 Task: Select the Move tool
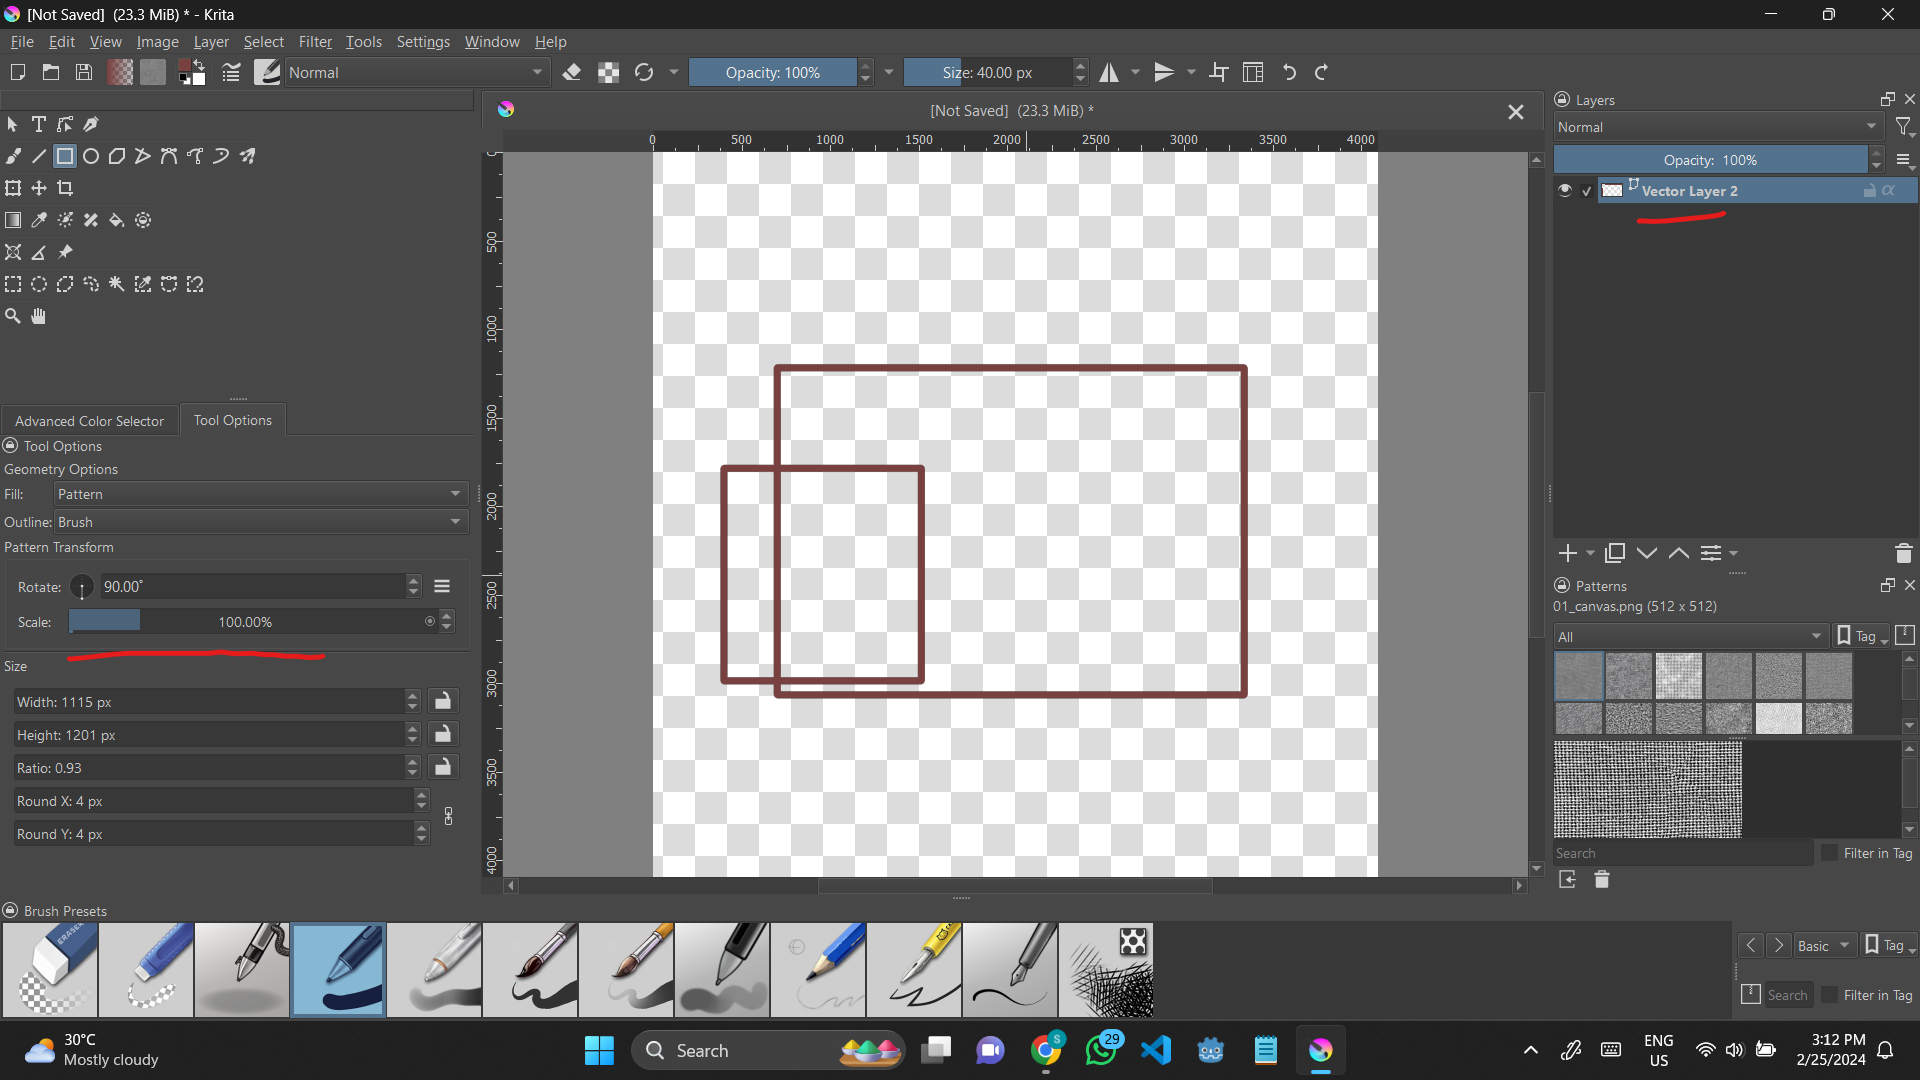coord(39,188)
